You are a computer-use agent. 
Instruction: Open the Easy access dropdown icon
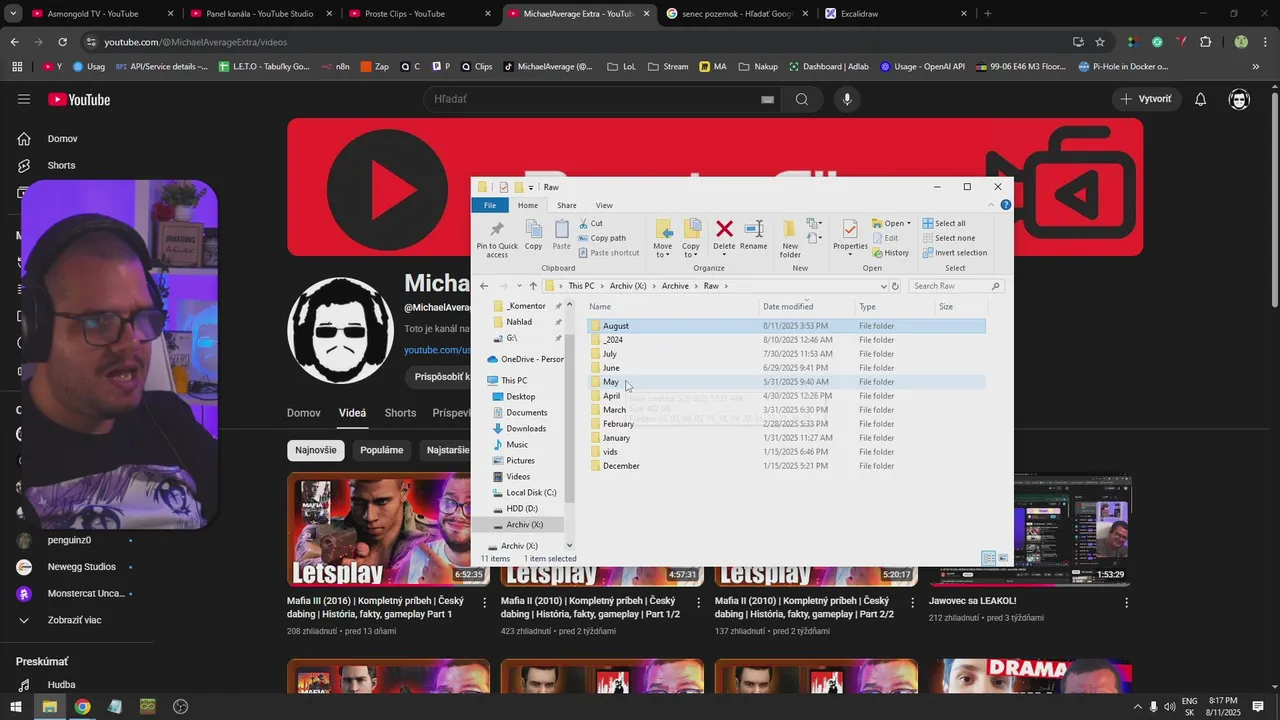(x=814, y=238)
